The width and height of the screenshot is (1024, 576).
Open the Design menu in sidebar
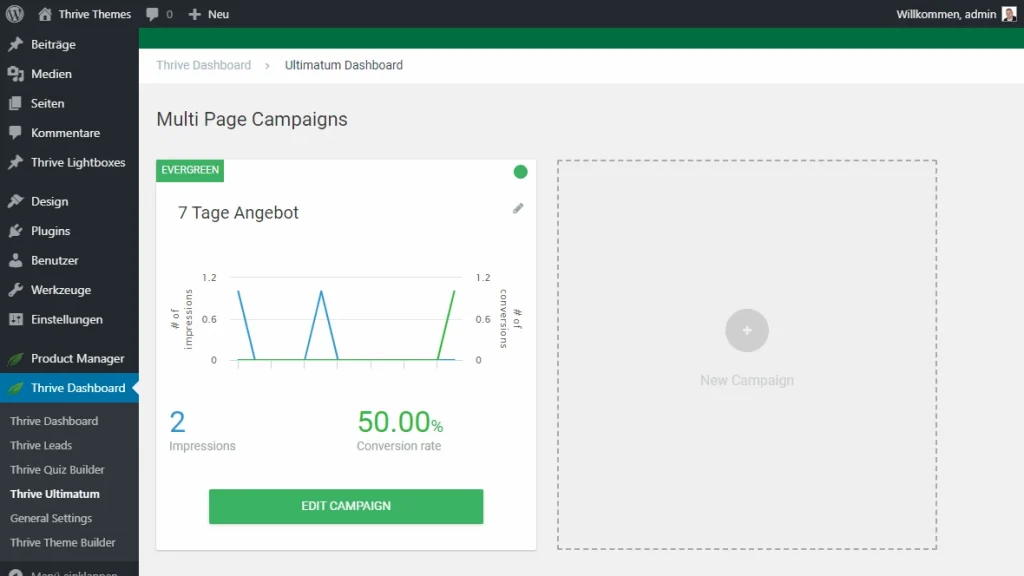click(x=49, y=201)
